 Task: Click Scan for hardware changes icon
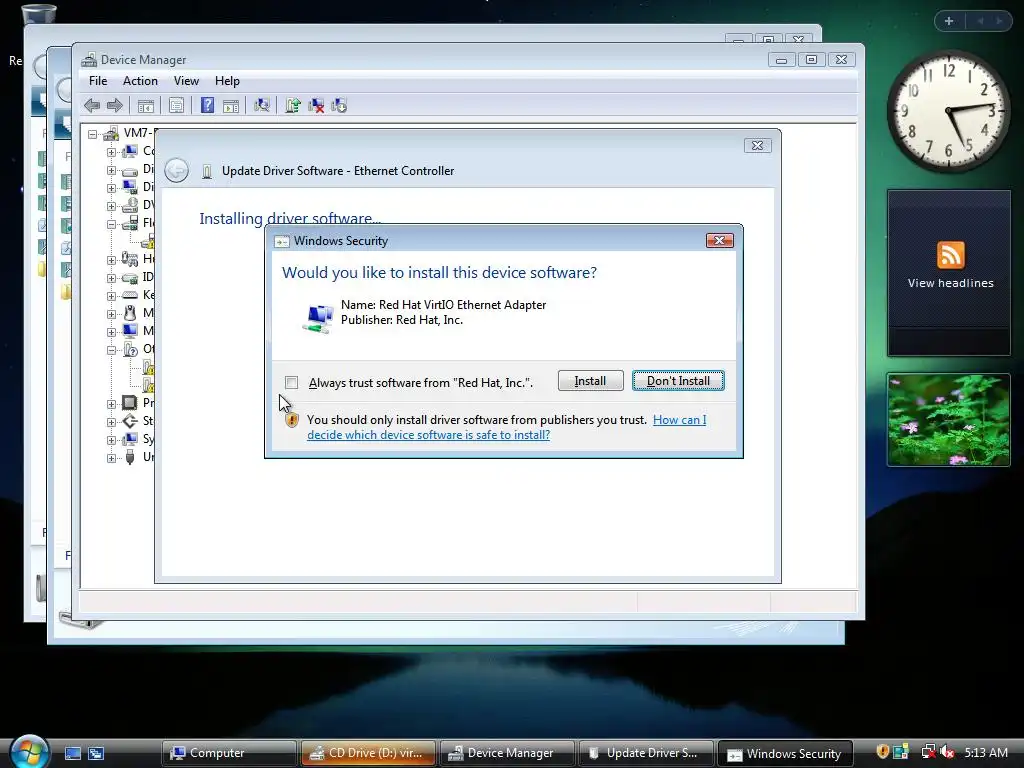262,105
